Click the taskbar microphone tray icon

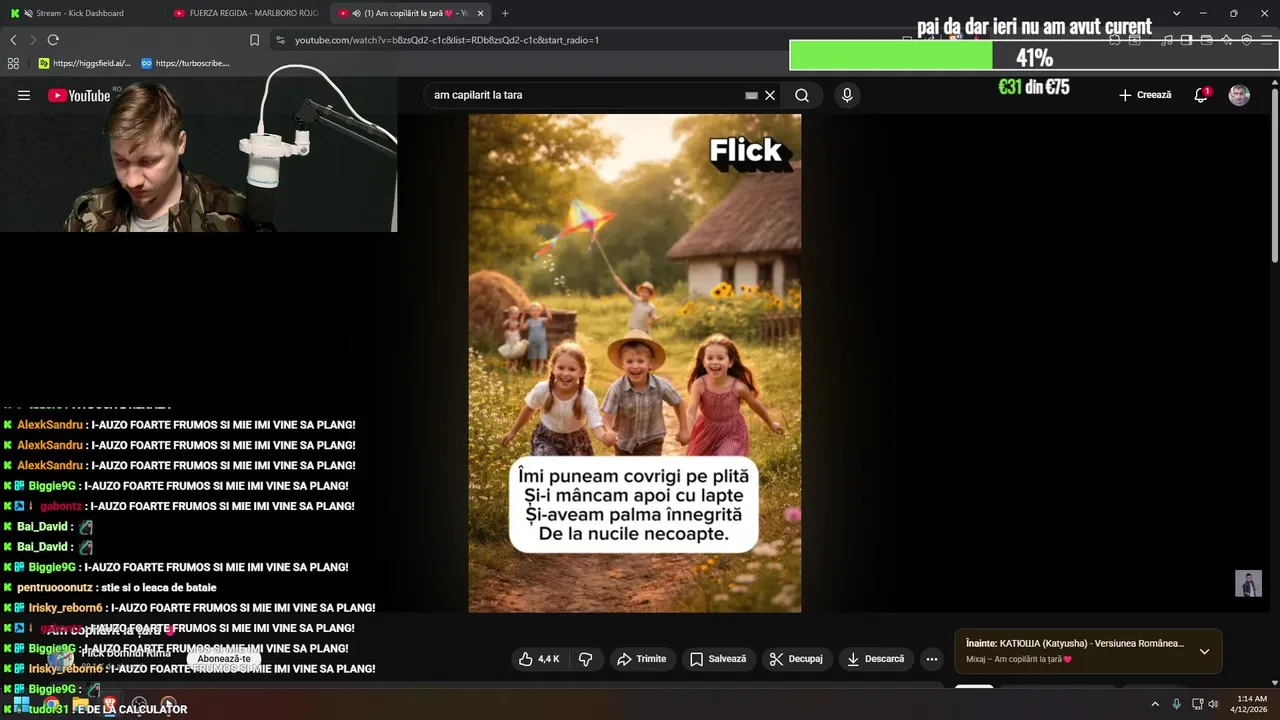click(1176, 704)
